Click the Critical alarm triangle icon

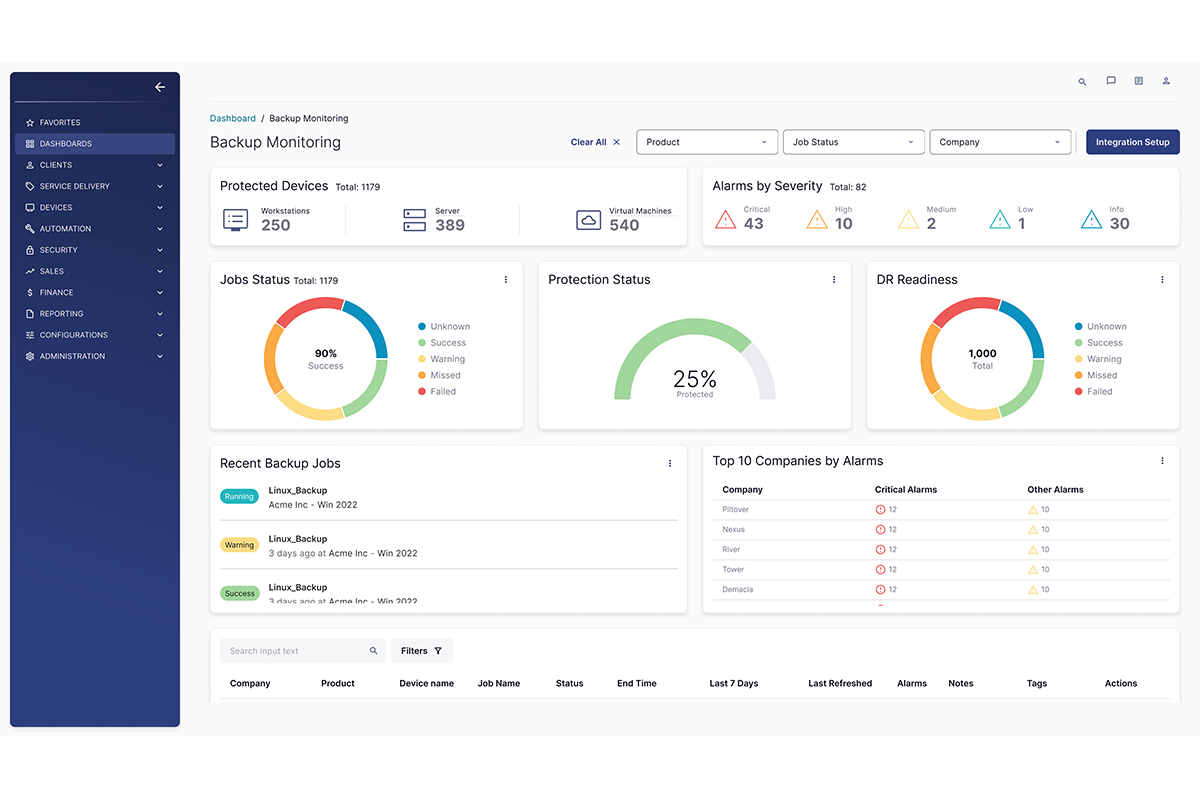click(x=726, y=220)
